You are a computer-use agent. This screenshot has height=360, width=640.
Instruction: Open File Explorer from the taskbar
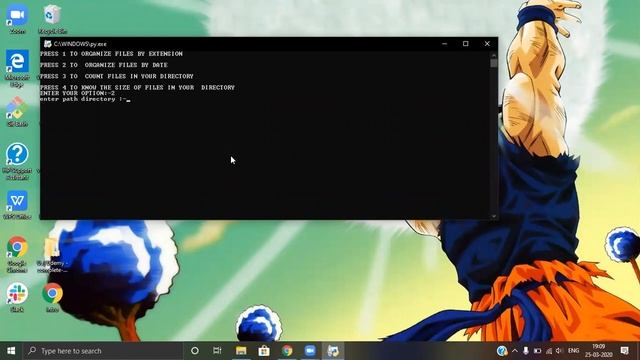click(241, 351)
